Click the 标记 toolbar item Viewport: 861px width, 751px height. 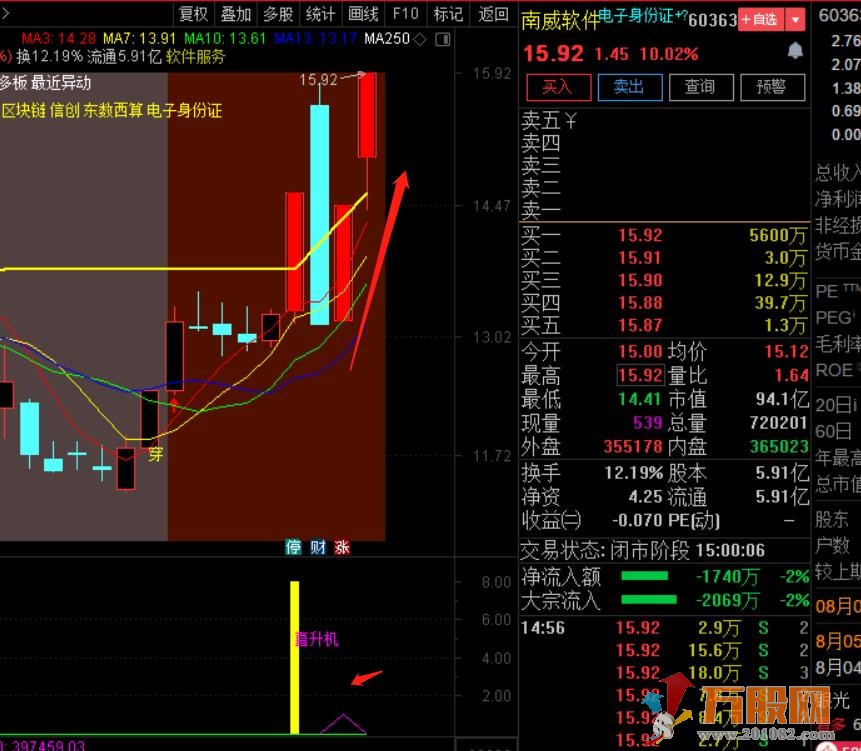pos(448,14)
